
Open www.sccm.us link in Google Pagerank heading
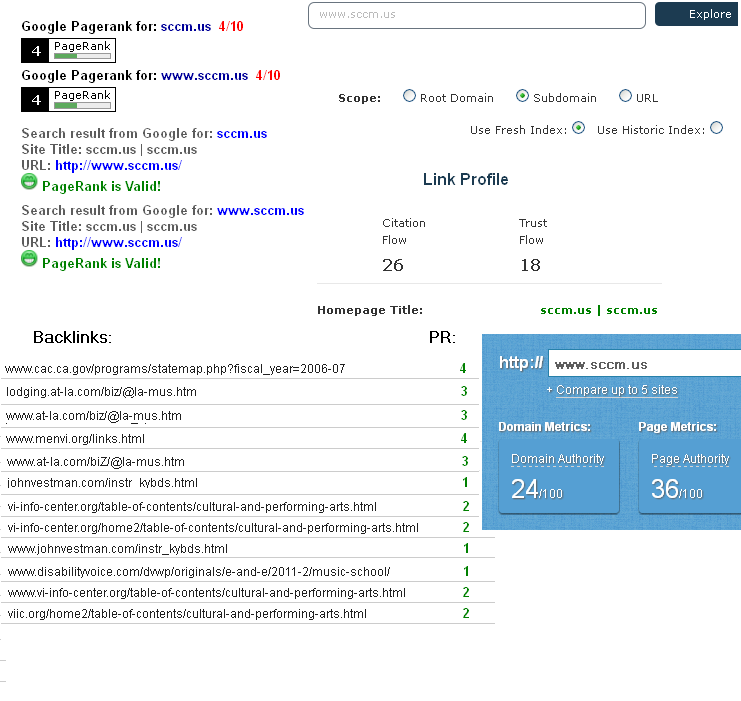(204, 76)
